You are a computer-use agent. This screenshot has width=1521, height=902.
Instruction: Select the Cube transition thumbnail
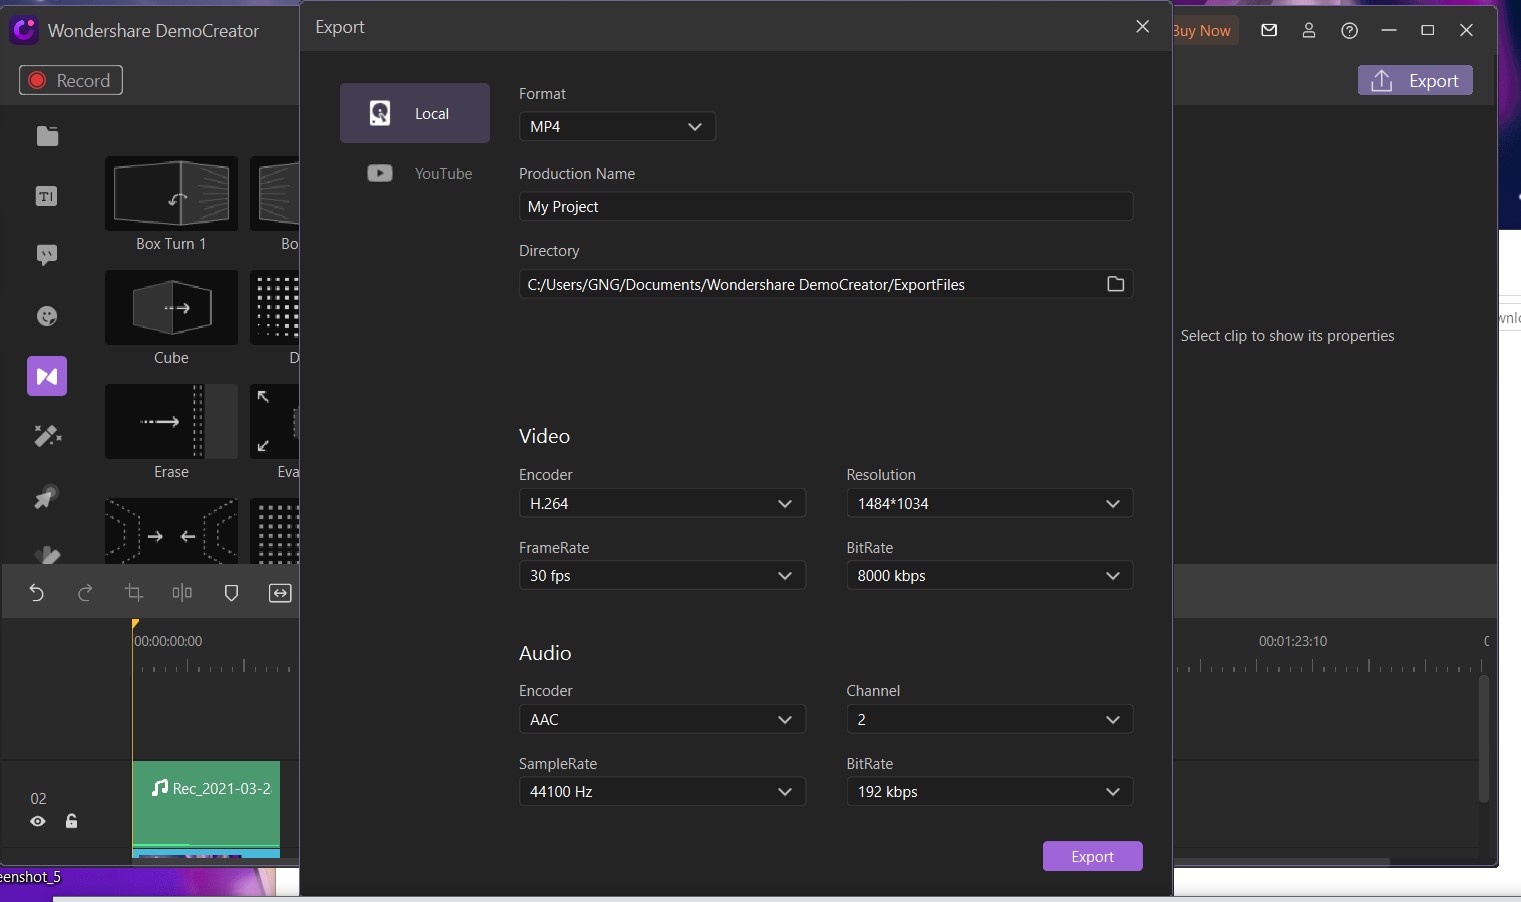[x=171, y=307]
